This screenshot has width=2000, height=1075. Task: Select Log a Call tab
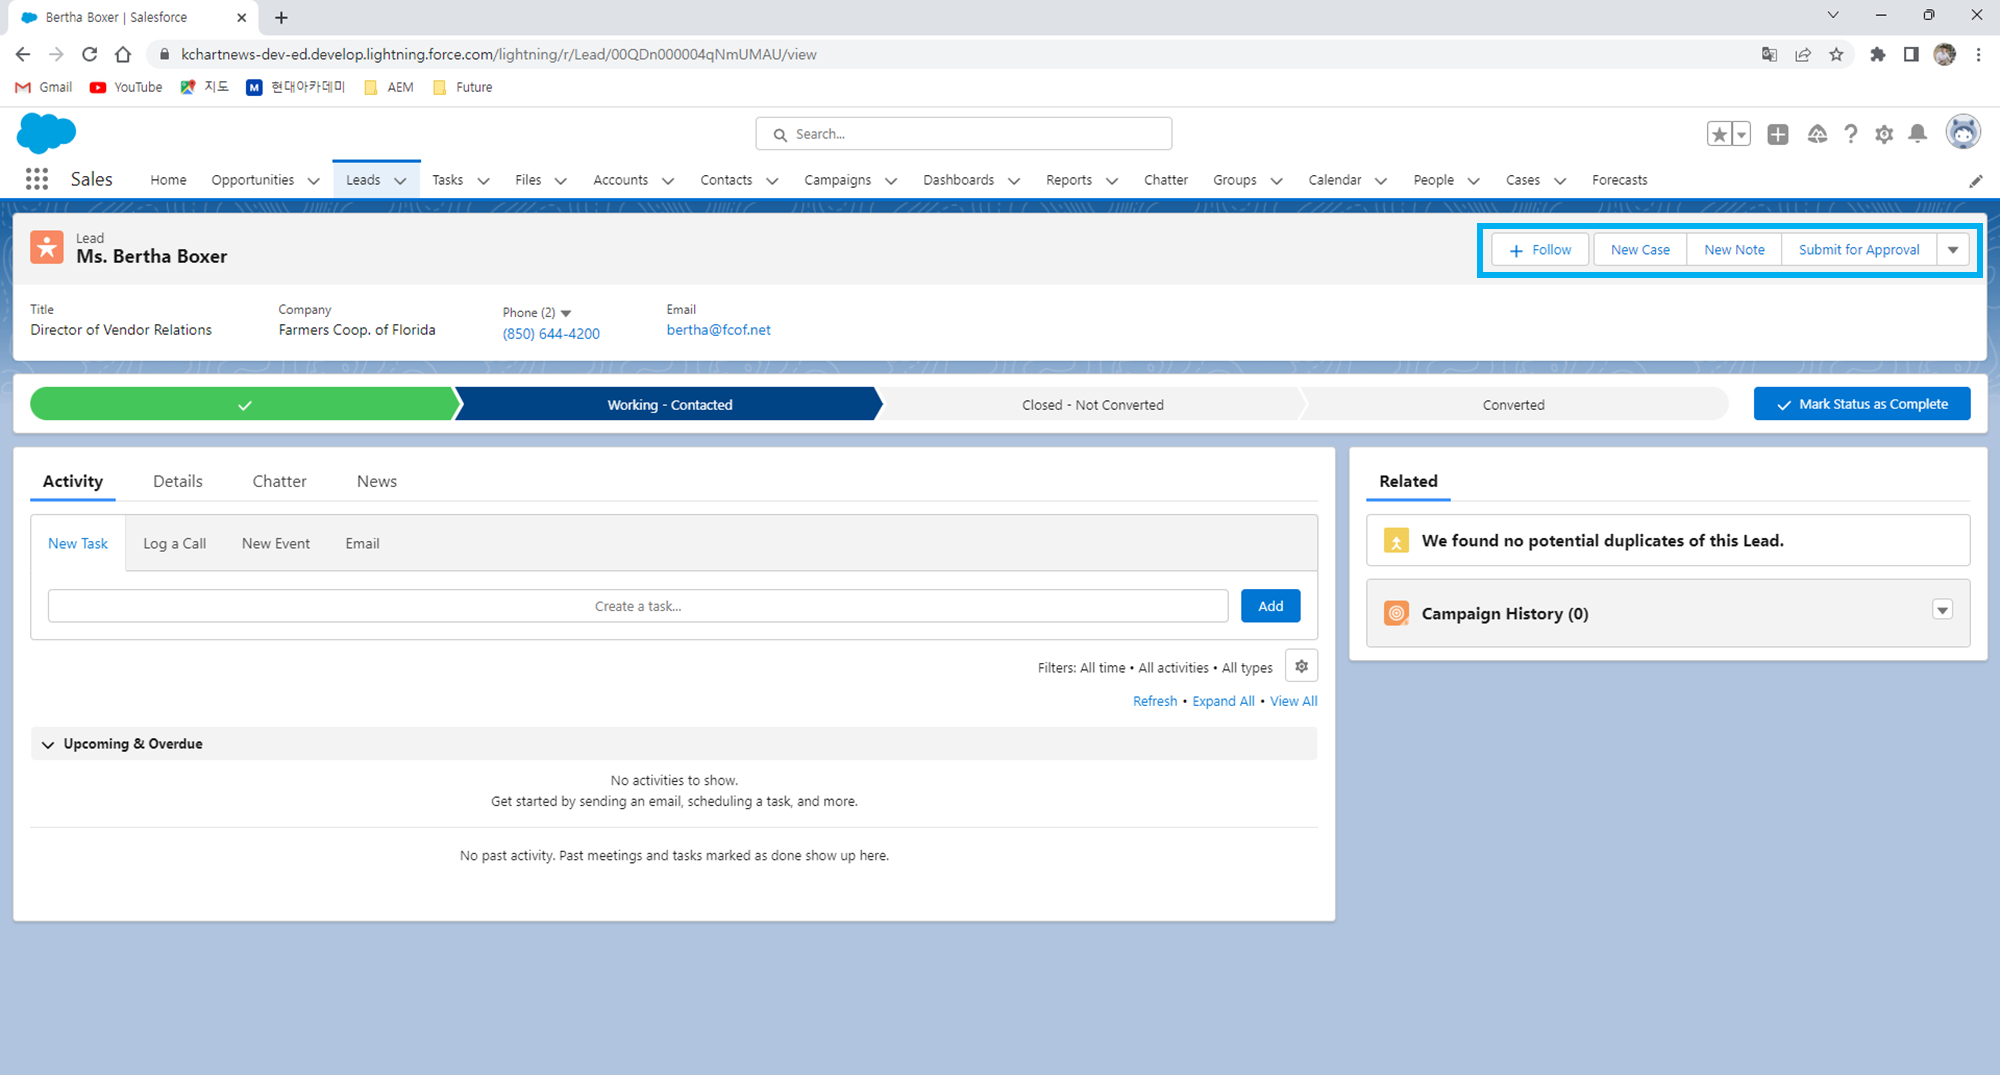click(174, 543)
